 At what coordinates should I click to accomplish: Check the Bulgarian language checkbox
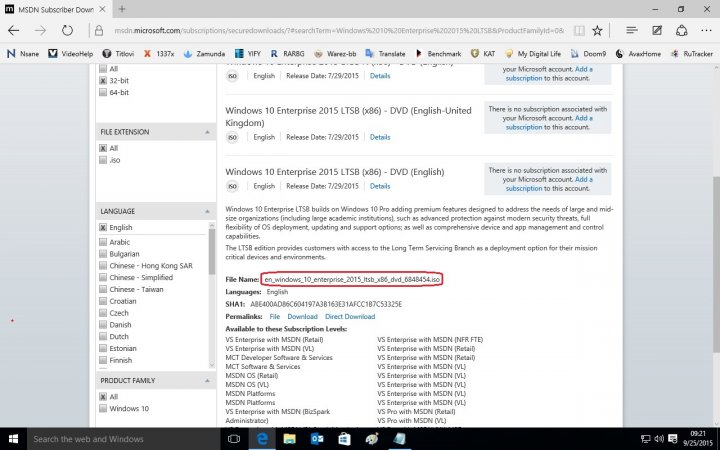point(103,254)
